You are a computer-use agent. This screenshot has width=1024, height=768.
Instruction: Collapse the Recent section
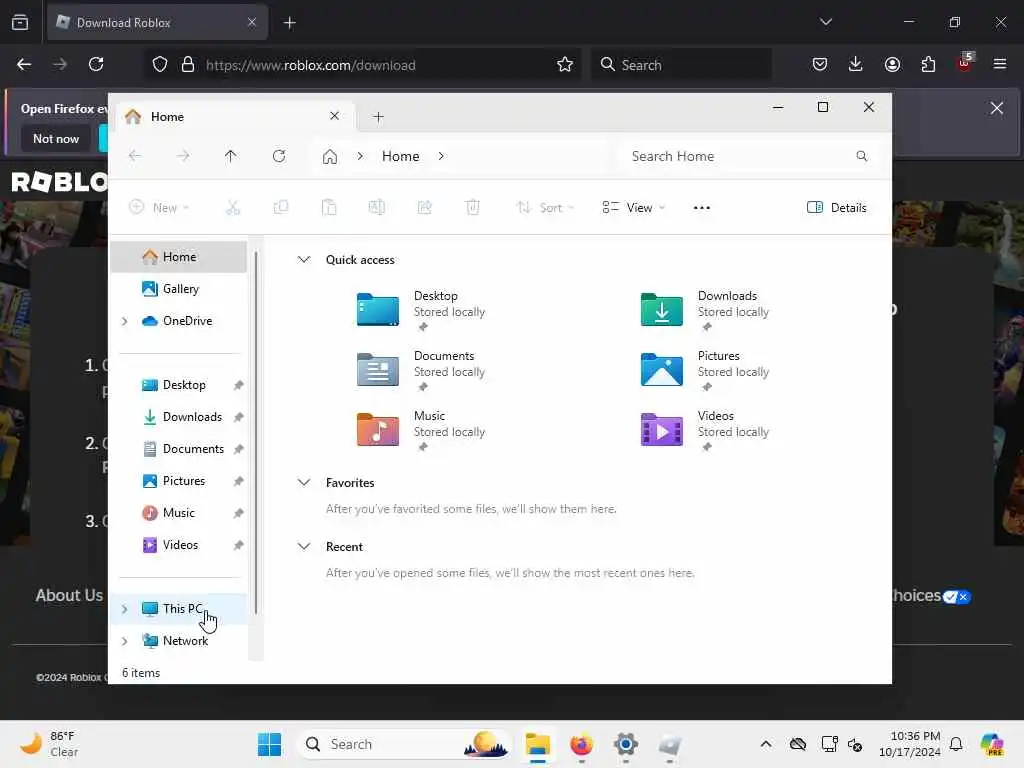tap(304, 547)
